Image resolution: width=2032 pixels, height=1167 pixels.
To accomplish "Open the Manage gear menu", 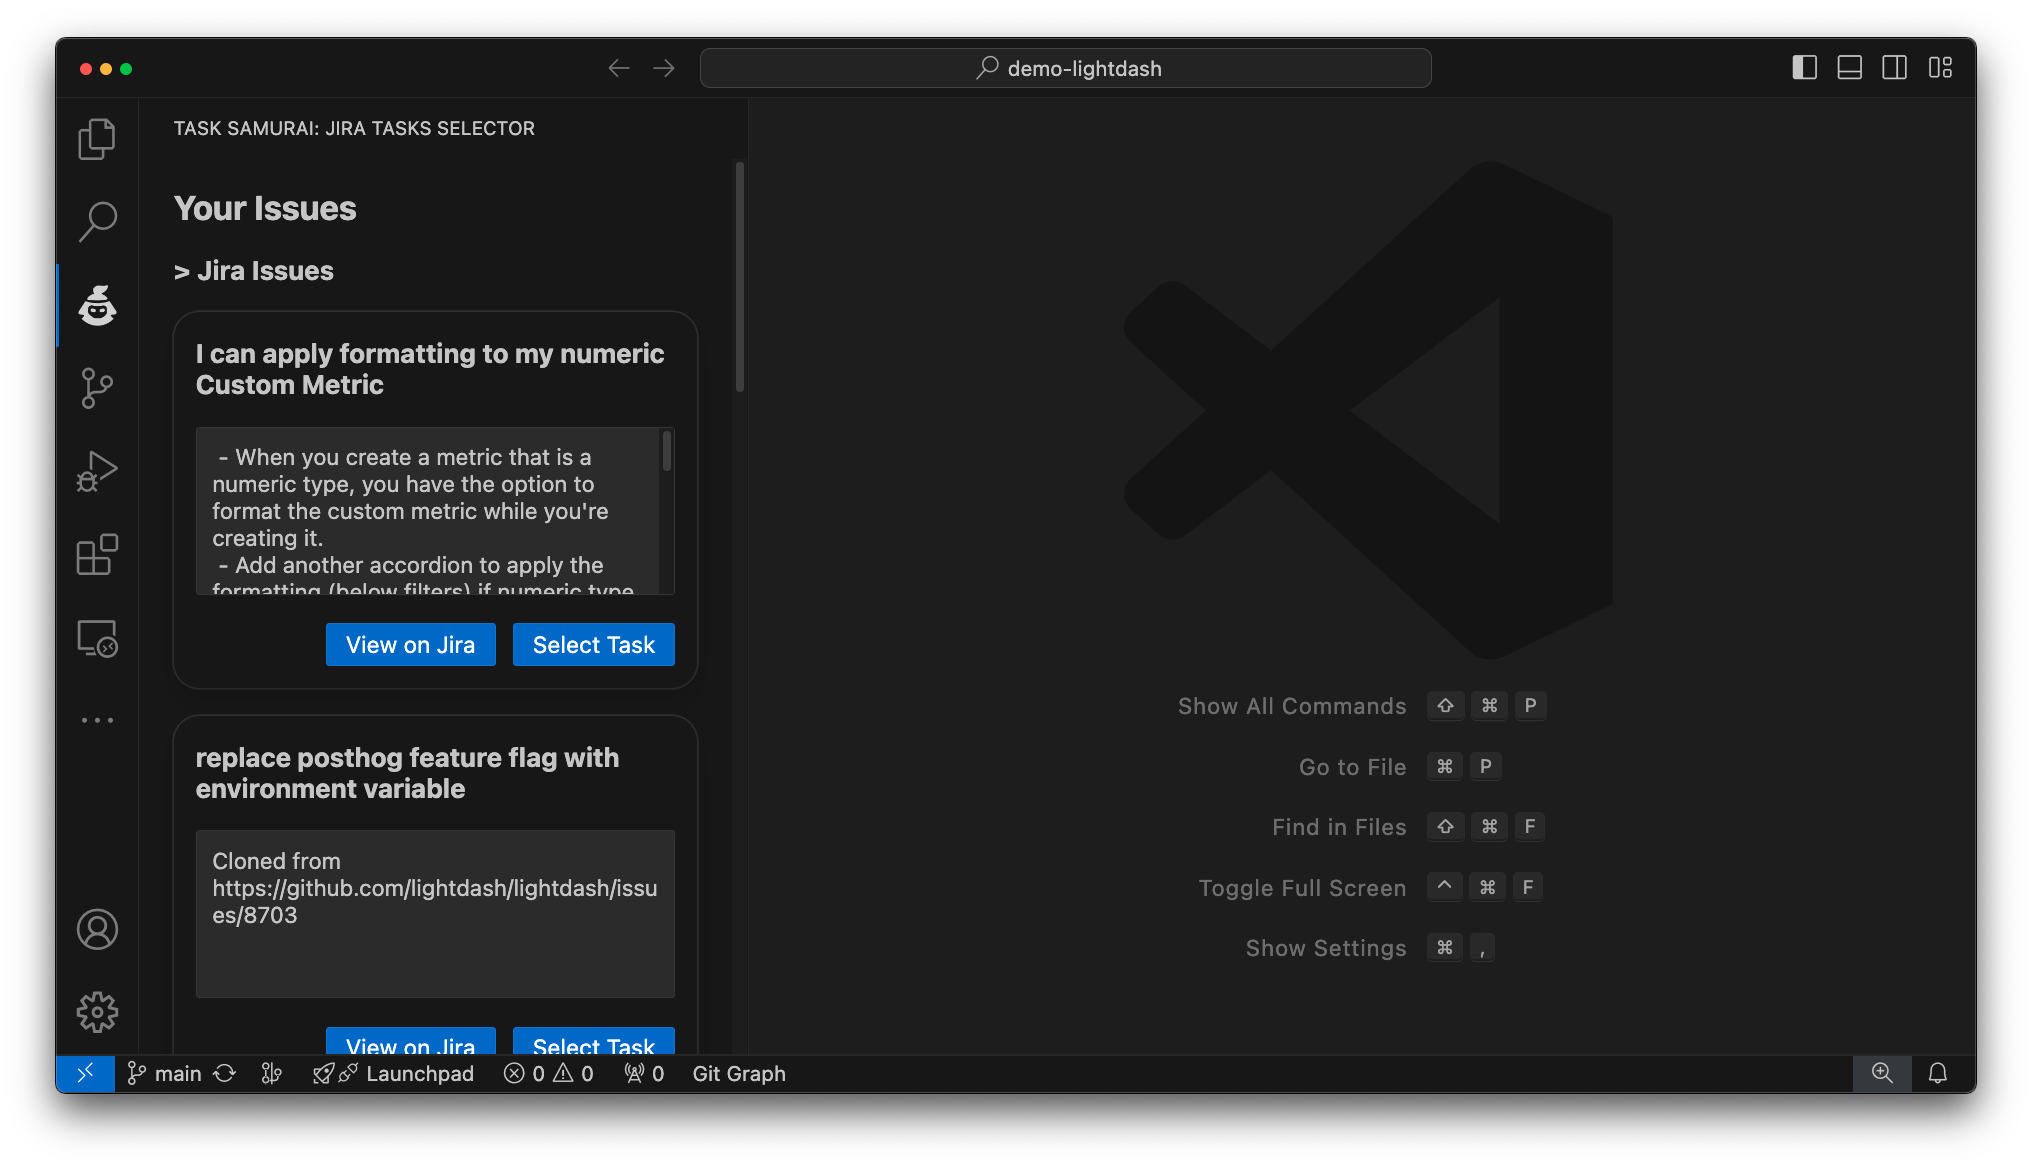I will point(96,1011).
